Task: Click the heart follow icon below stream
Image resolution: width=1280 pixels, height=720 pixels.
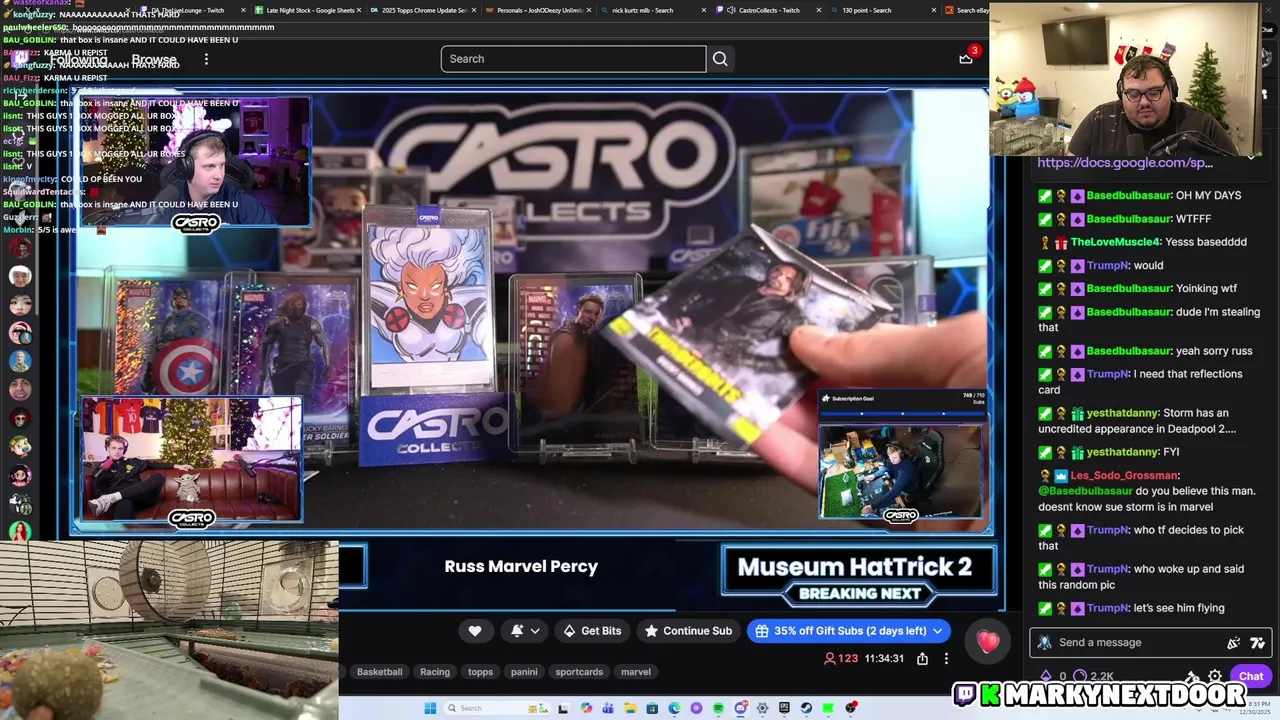Action: tap(475, 631)
